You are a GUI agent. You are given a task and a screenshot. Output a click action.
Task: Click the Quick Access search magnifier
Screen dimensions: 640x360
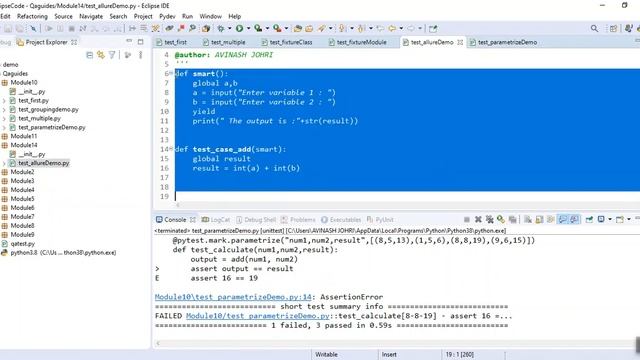(594, 29)
